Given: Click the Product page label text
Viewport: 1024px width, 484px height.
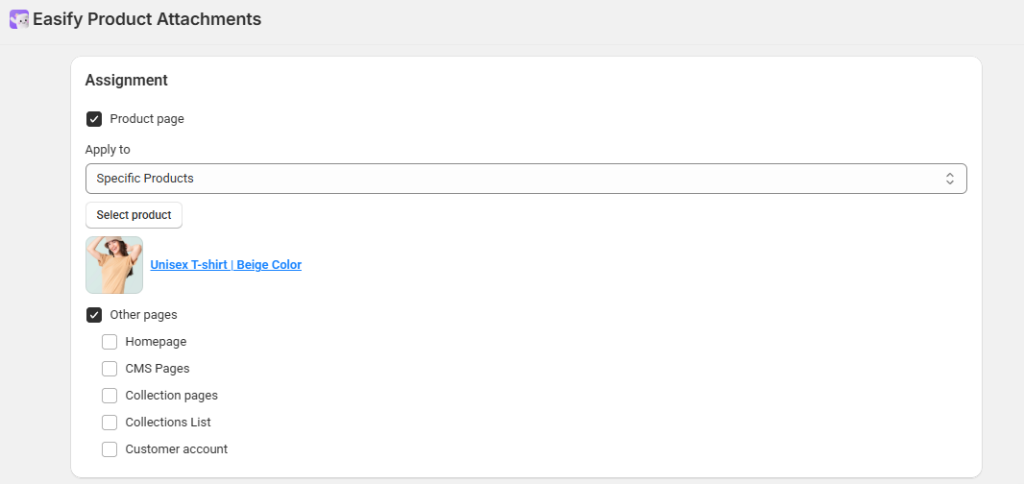Looking at the screenshot, I should coord(147,119).
